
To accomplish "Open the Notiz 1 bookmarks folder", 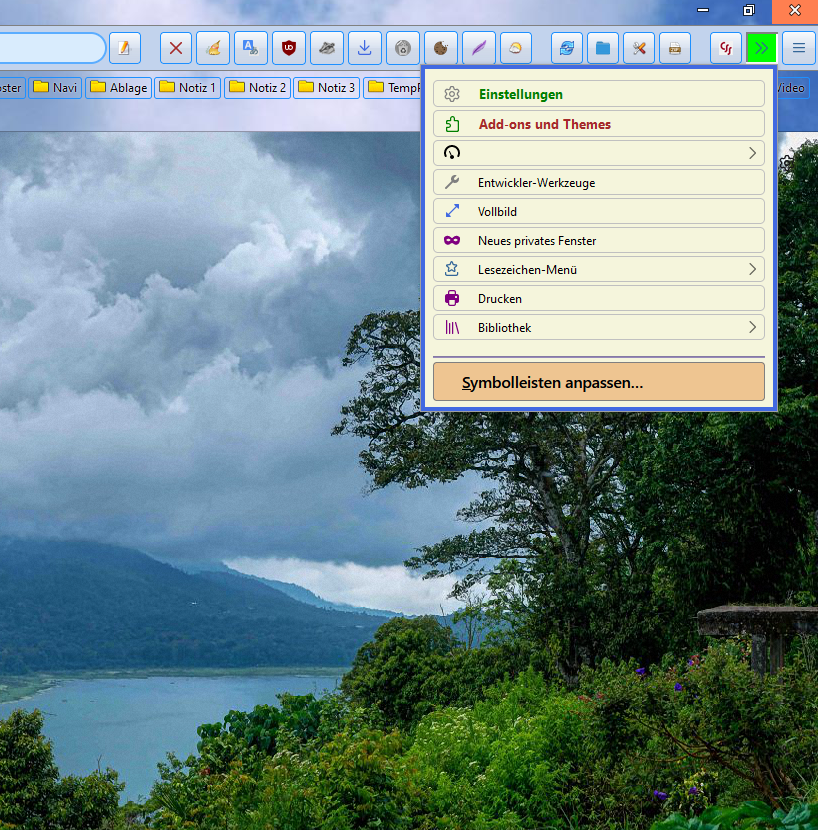I will tap(187, 87).
